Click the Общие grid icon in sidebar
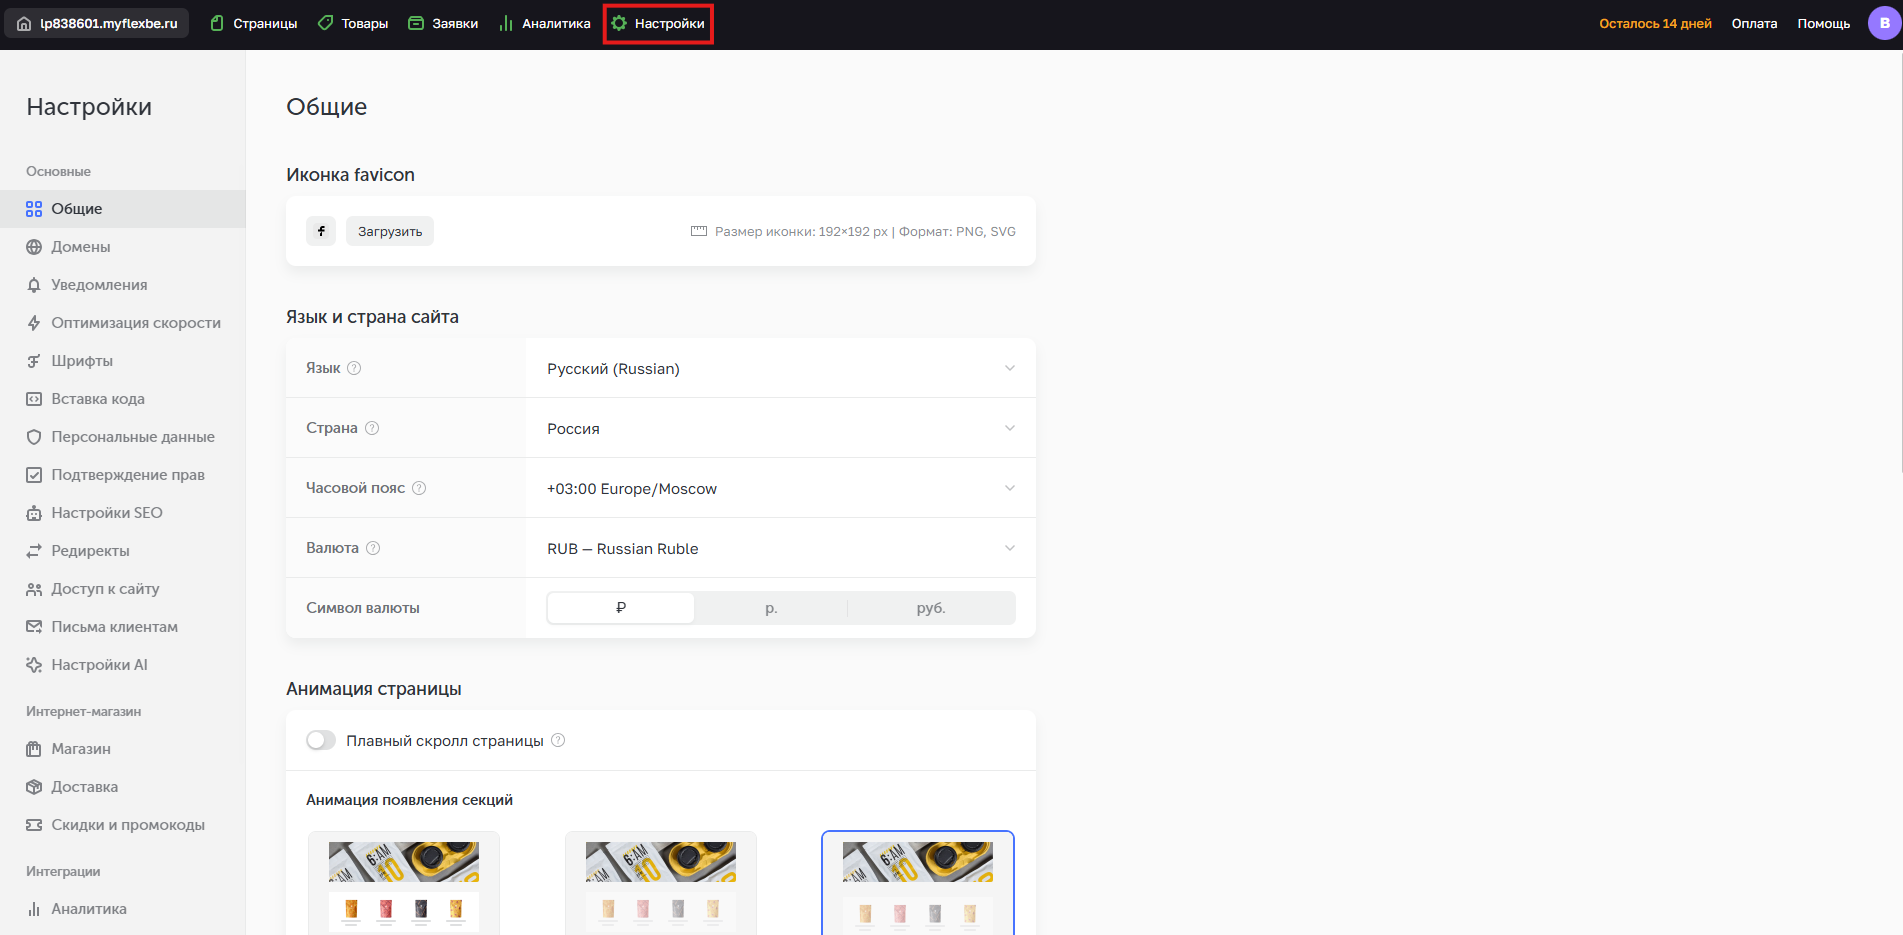Screen dimensions: 1903x935 coord(34,209)
